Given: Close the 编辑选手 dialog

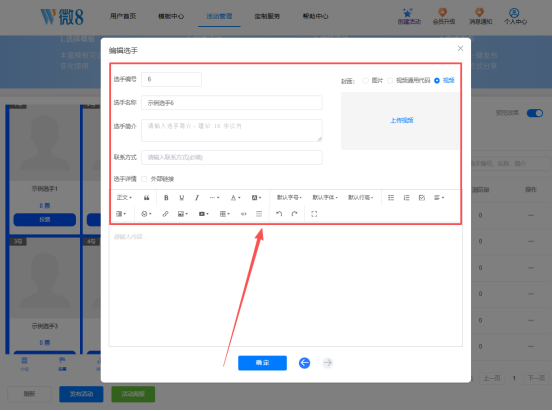Looking at the screenshot, I should click(x=460, y=49).
